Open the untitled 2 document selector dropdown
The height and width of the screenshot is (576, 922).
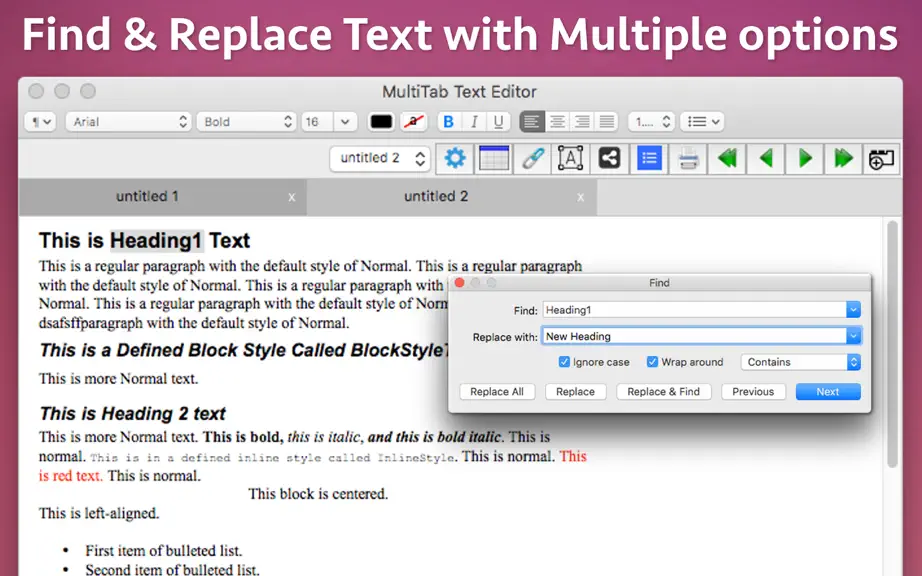(380, 158)
